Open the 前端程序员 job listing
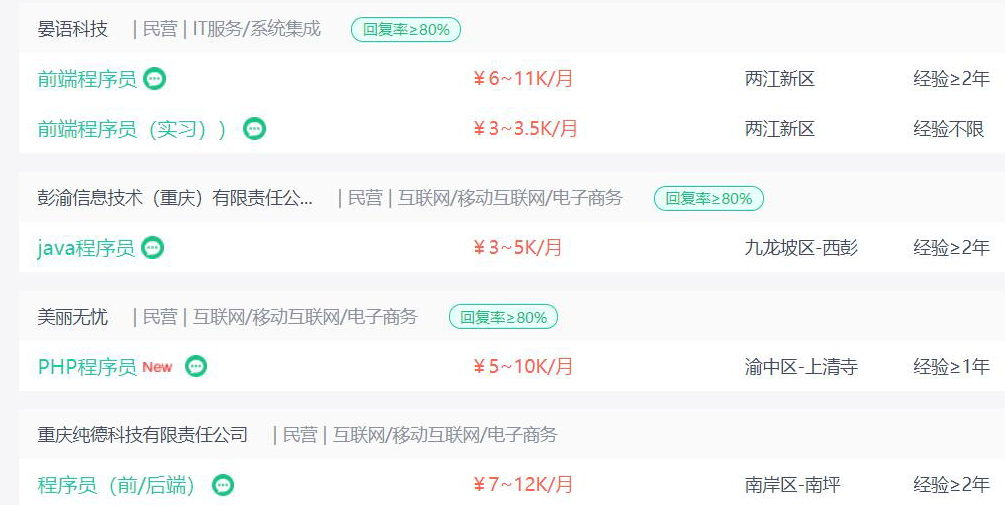 (x=87, y=79)
